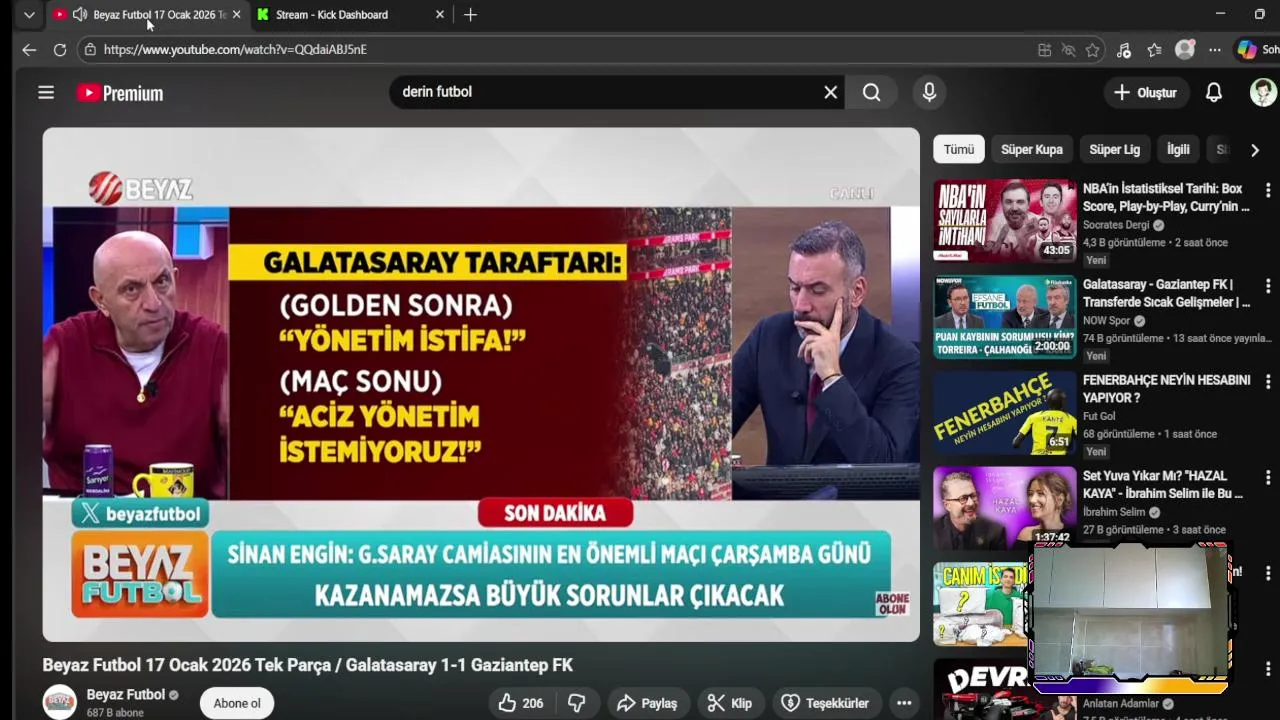Close the Kick Dashboard tab
The image size is (1280, 720).
(x=440, y=15)
